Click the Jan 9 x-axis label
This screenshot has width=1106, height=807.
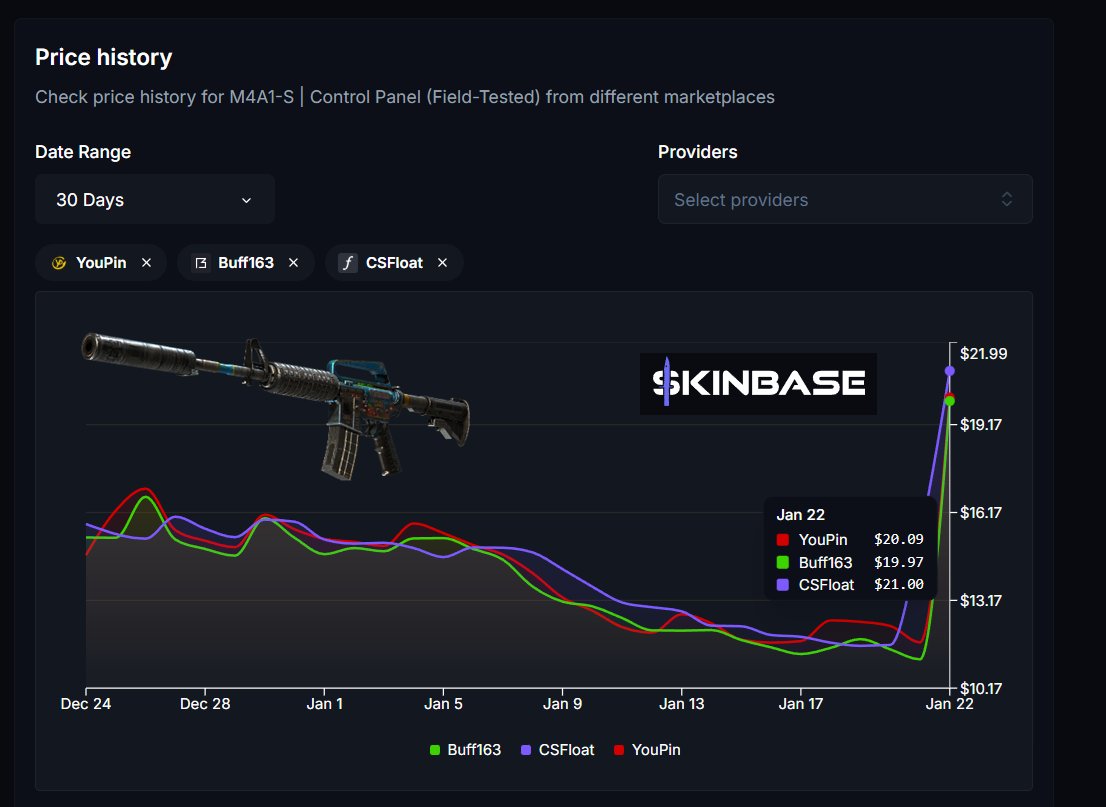point(562,704)
